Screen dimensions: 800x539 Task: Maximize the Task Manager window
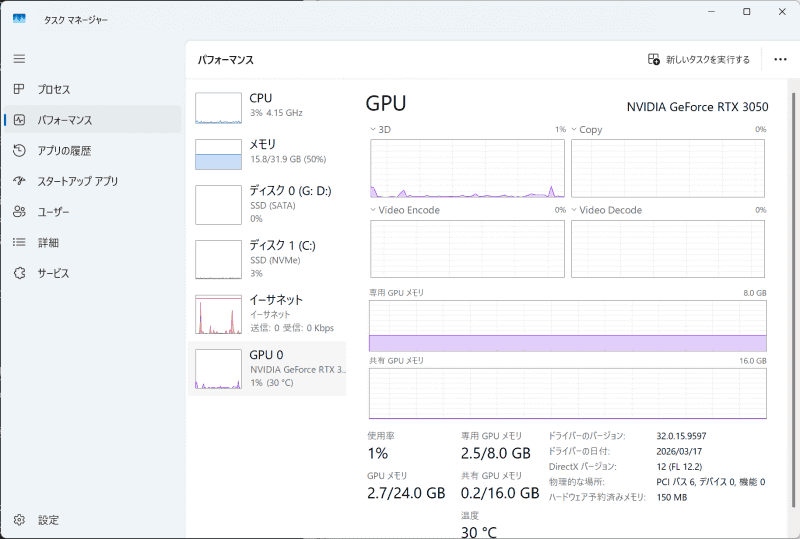[746, 12]
